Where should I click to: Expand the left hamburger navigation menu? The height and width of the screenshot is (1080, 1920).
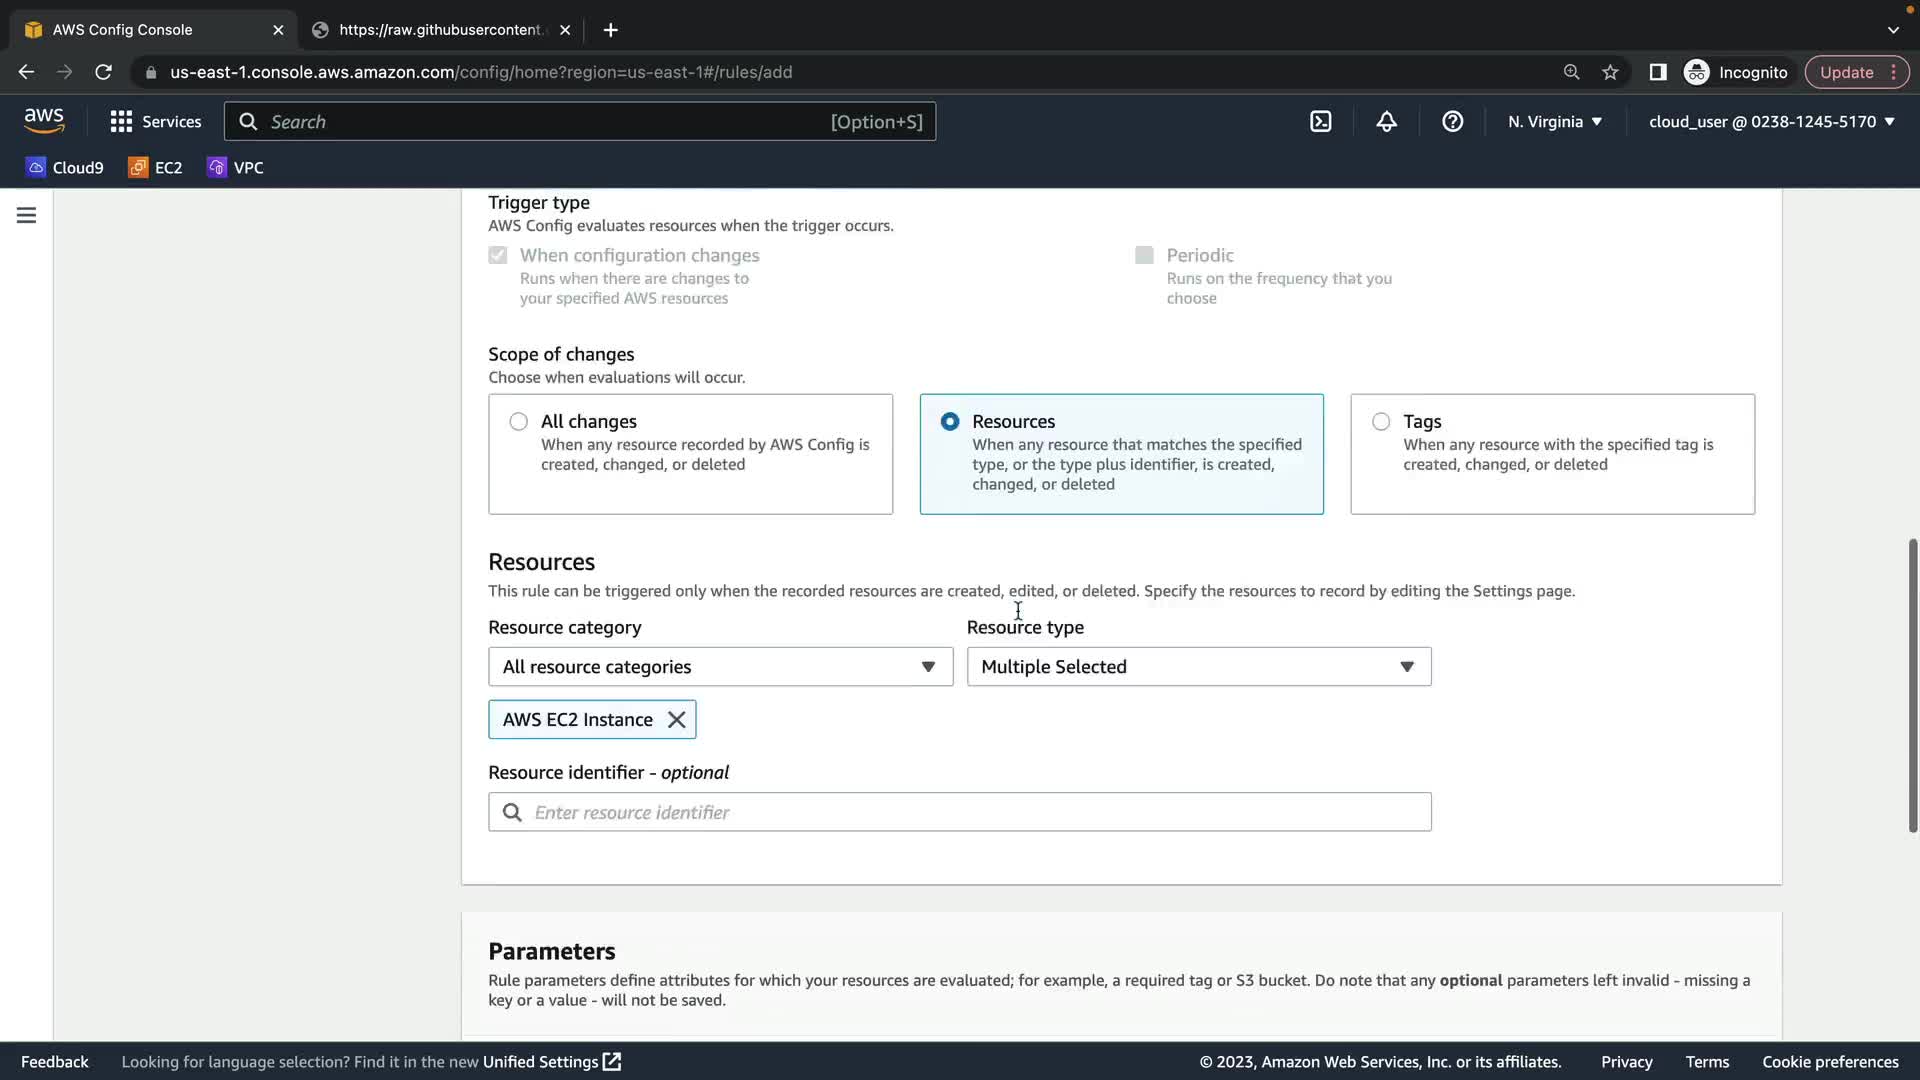tap(26, 215)
